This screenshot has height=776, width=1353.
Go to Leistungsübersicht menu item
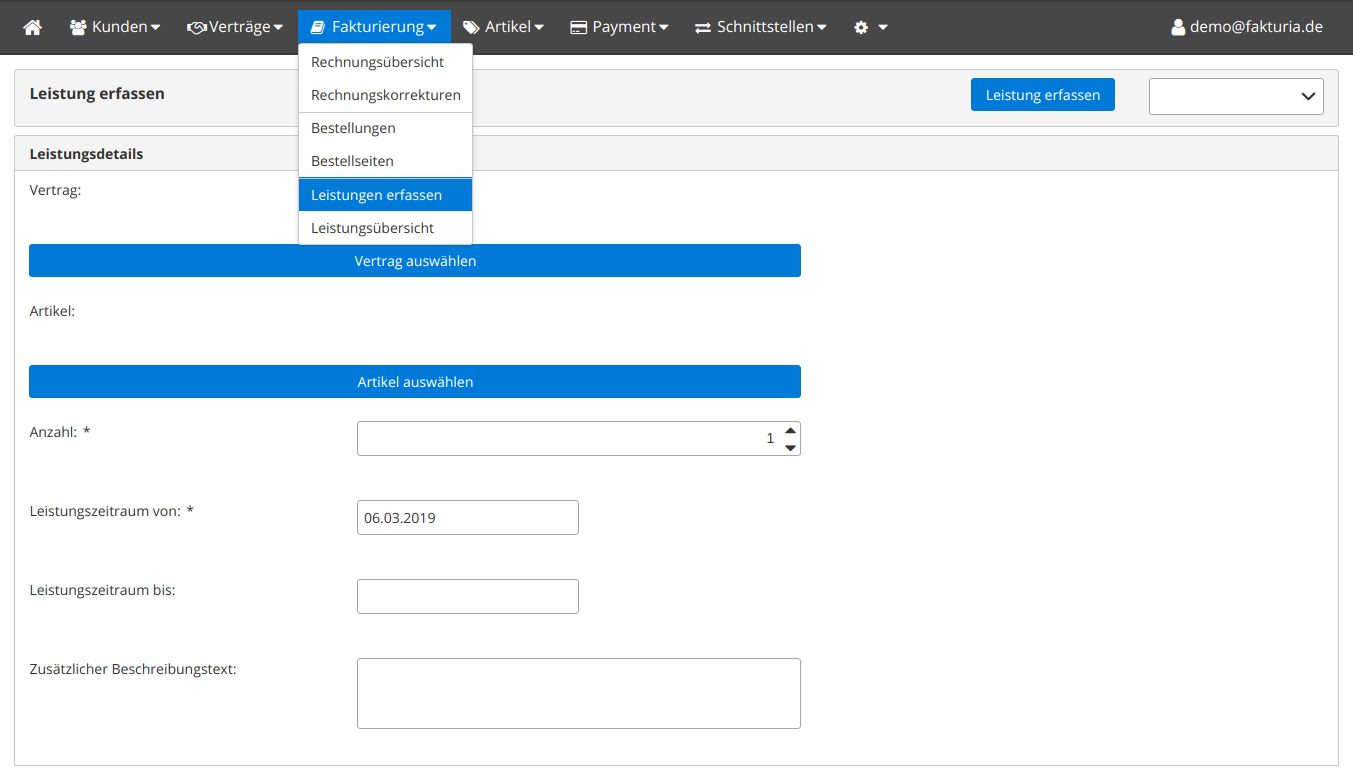(372, 228)
